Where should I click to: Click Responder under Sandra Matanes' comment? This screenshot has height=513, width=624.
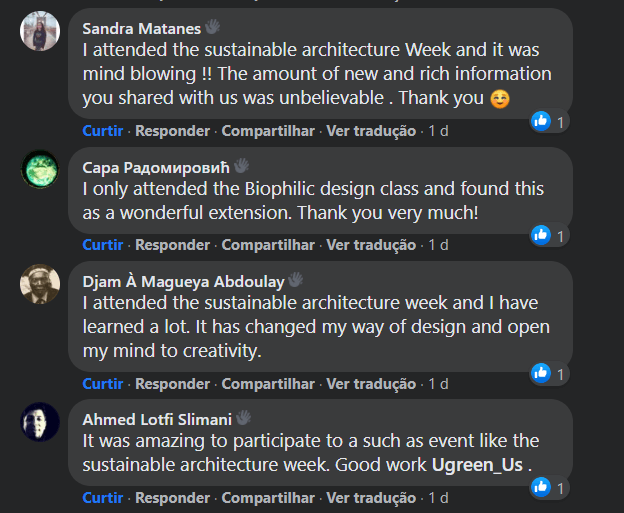(172, 131)
